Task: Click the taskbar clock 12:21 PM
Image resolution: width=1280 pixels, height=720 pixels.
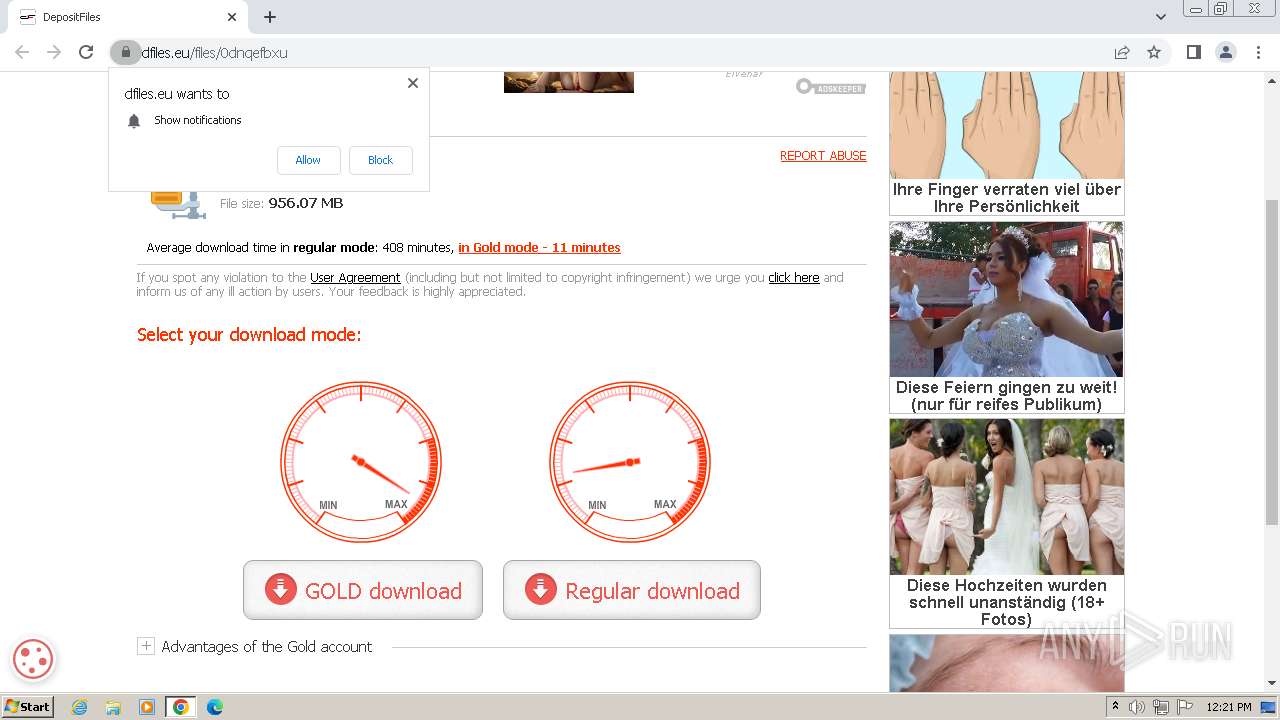Action: 1229,707
